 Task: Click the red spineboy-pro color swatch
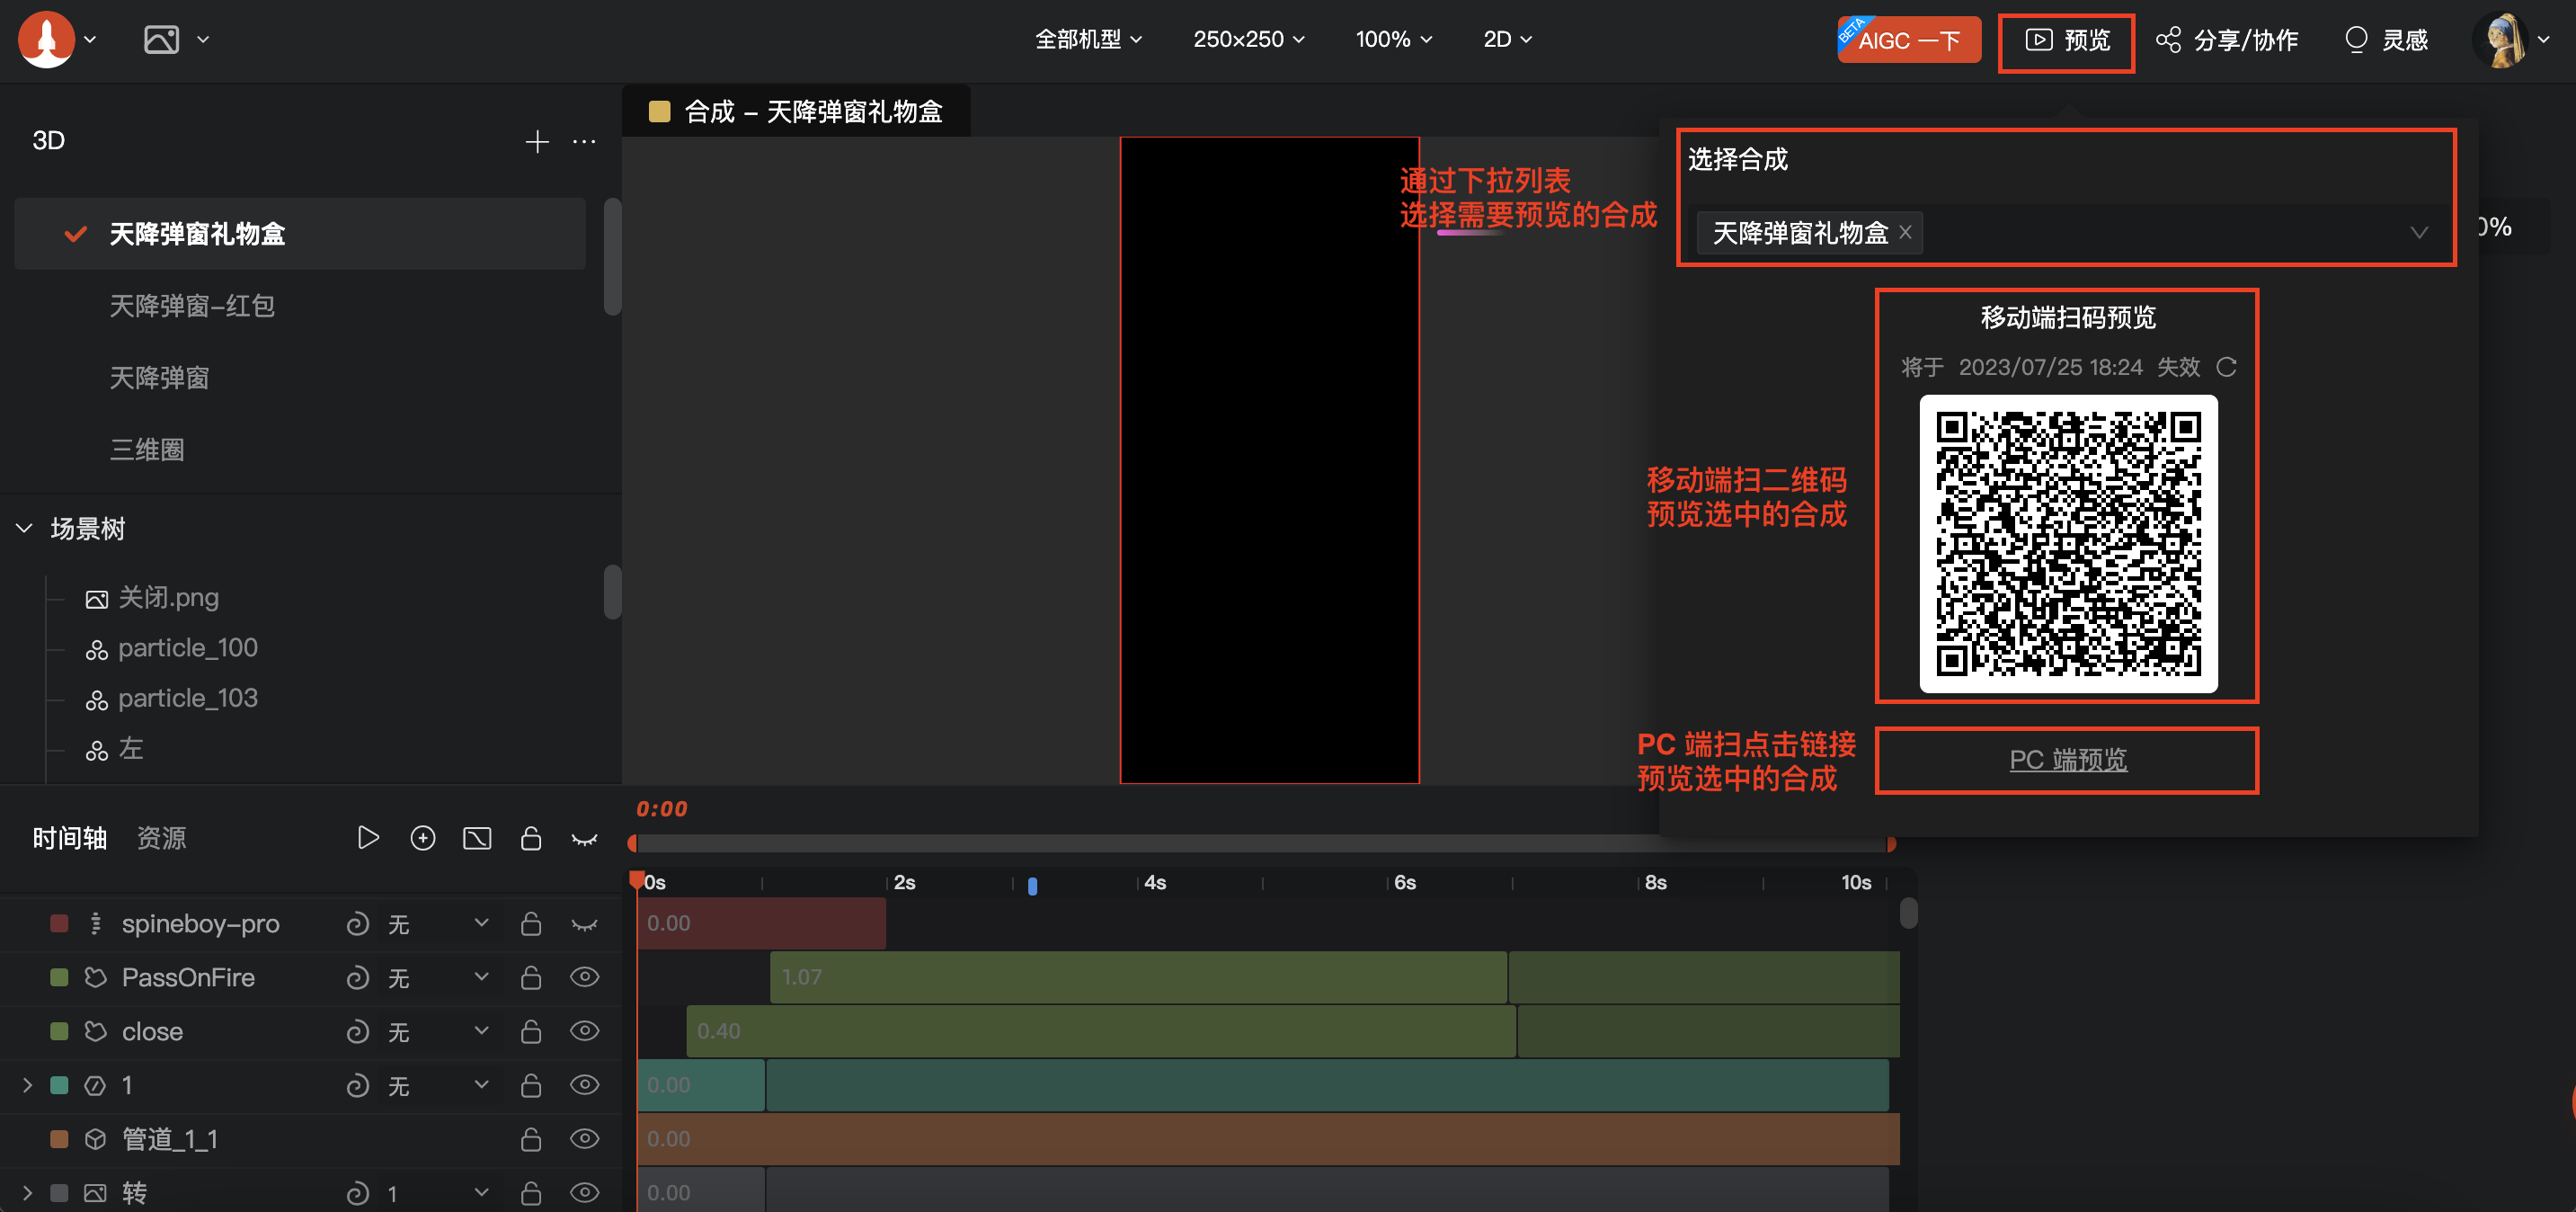click(x=59, y=923)
